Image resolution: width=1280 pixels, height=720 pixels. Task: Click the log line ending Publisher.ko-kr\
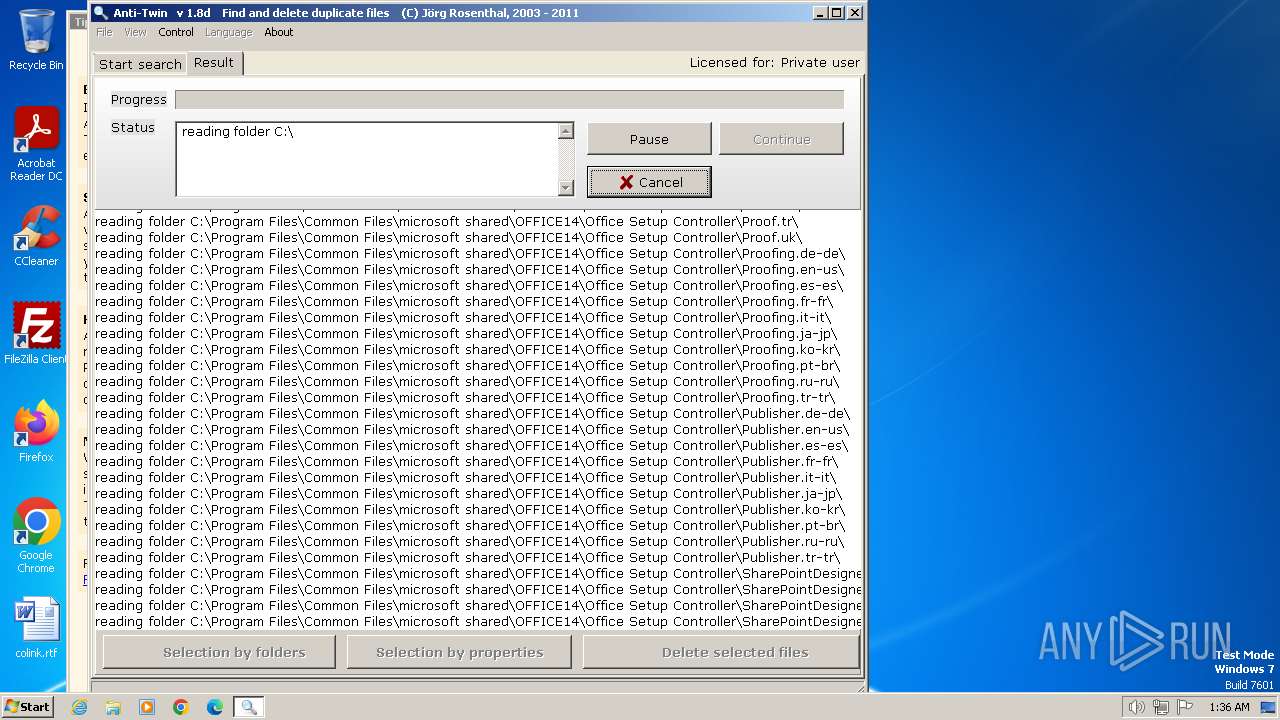[468, 510]
